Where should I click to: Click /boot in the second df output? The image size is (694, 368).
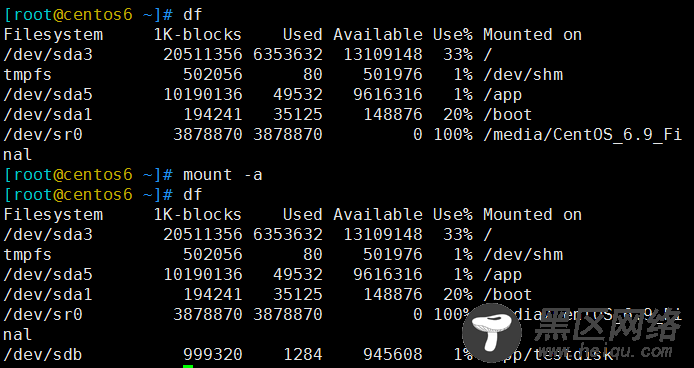[x=507, y=294]
